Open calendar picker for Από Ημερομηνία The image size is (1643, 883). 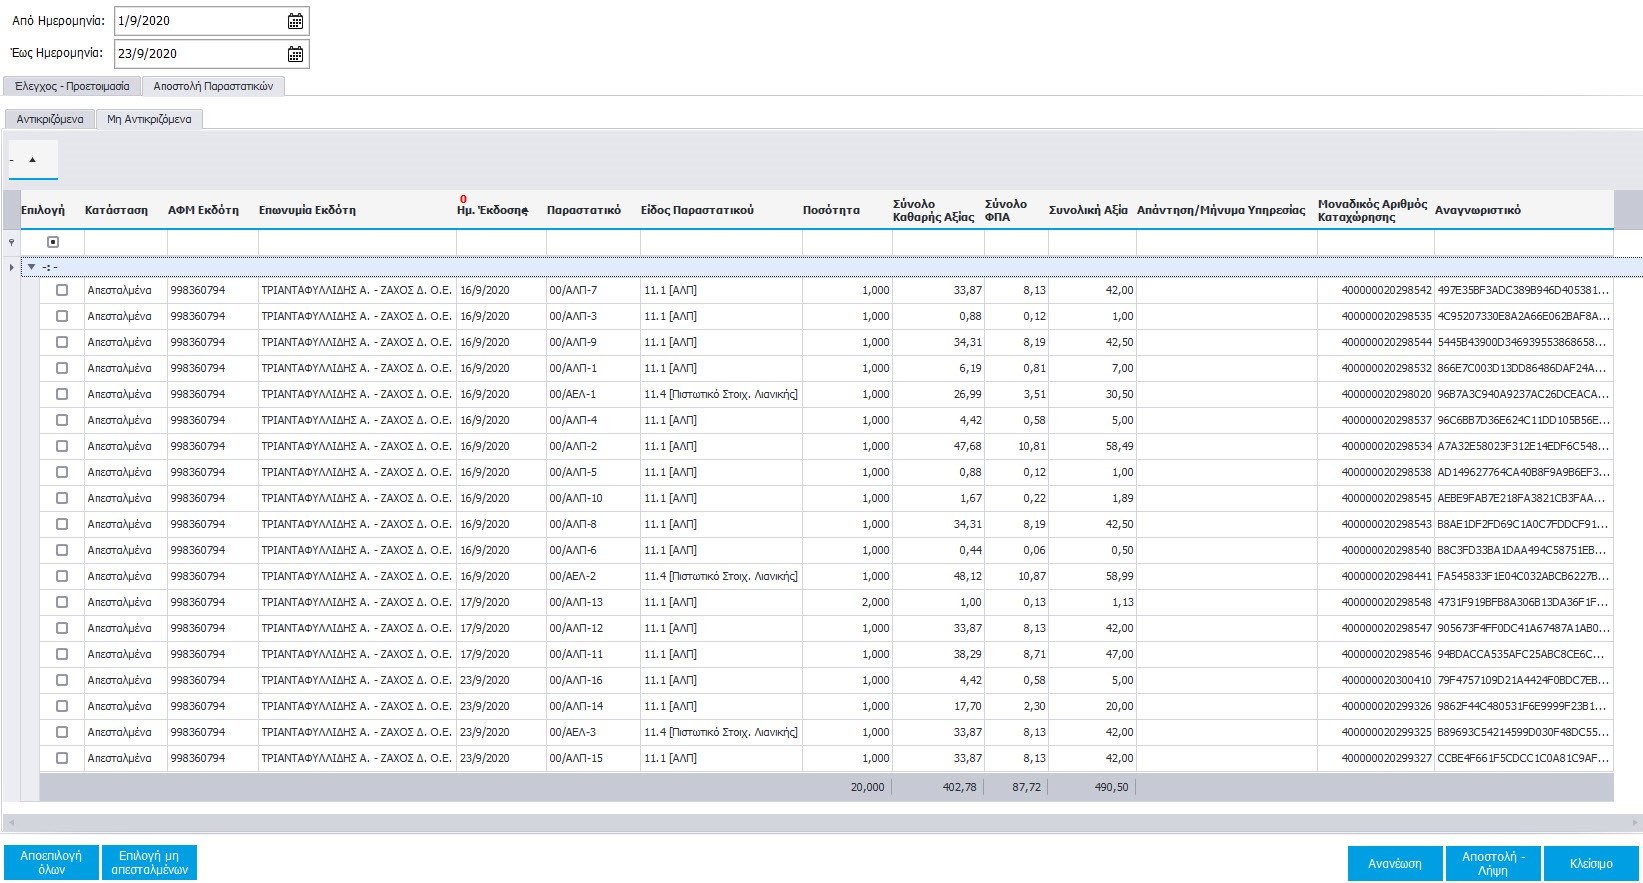tap(295, 21)
